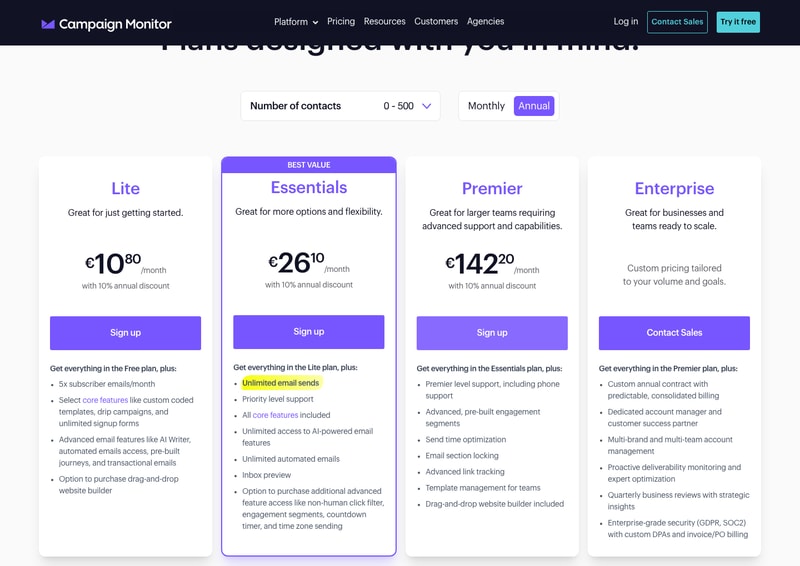Click Priority level support bullet

278,399
